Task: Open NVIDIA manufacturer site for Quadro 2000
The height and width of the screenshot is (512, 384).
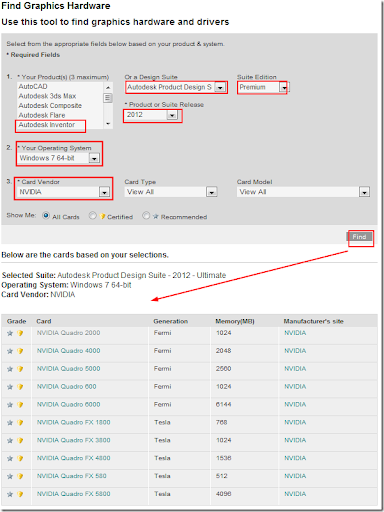Action: (x=295, y=333)
